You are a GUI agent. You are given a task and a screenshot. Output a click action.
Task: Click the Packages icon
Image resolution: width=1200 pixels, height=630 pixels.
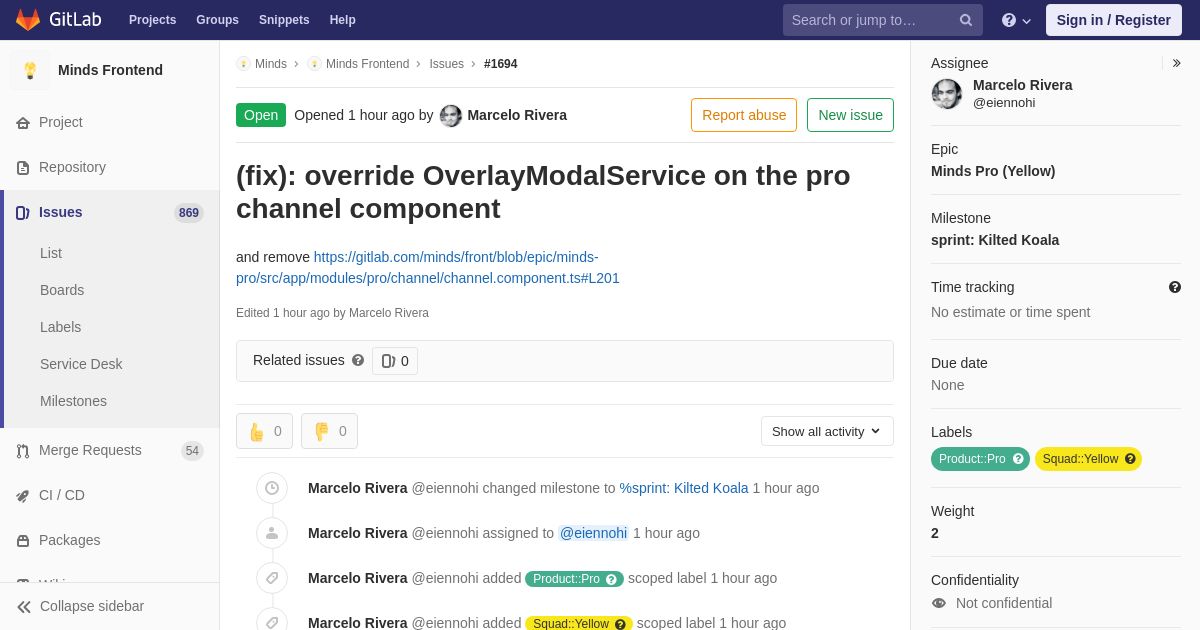pyautogui.click(x=23, y=541)
